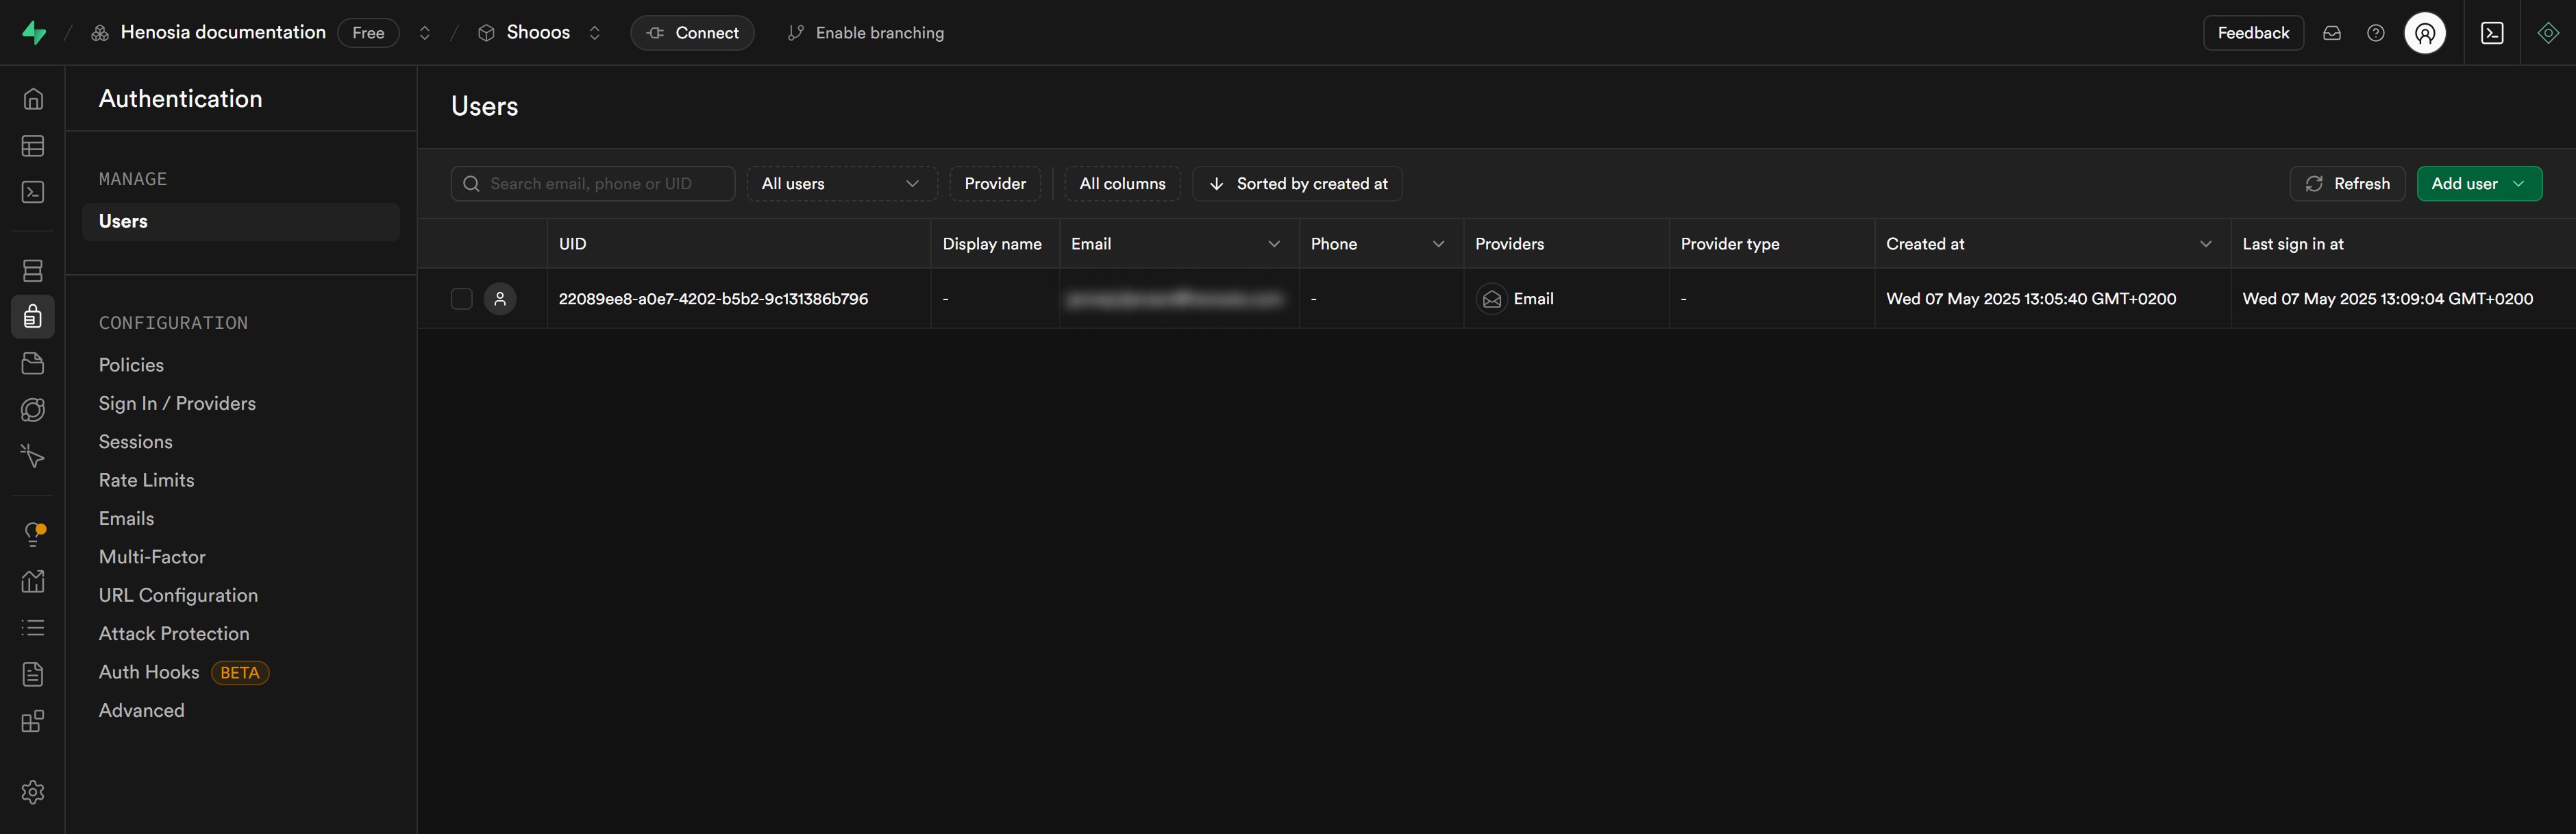
Task: Open Advanced configuration page
Action: (x=142, y=711)
